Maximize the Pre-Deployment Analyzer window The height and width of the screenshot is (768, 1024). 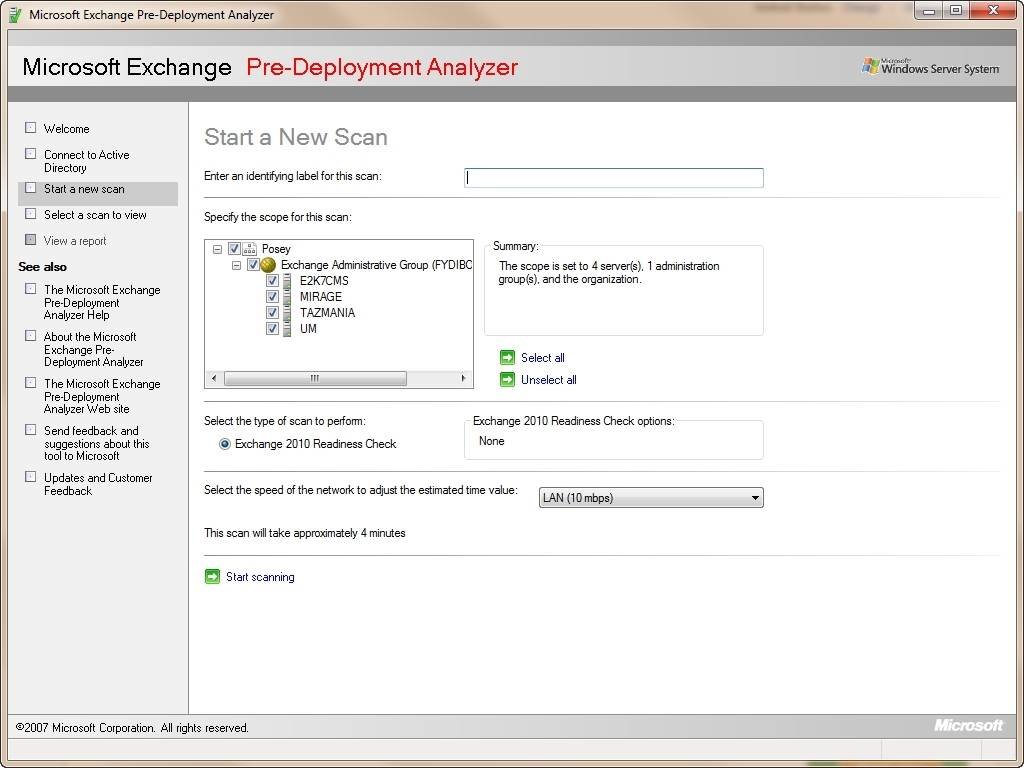(x=957, y=10)
